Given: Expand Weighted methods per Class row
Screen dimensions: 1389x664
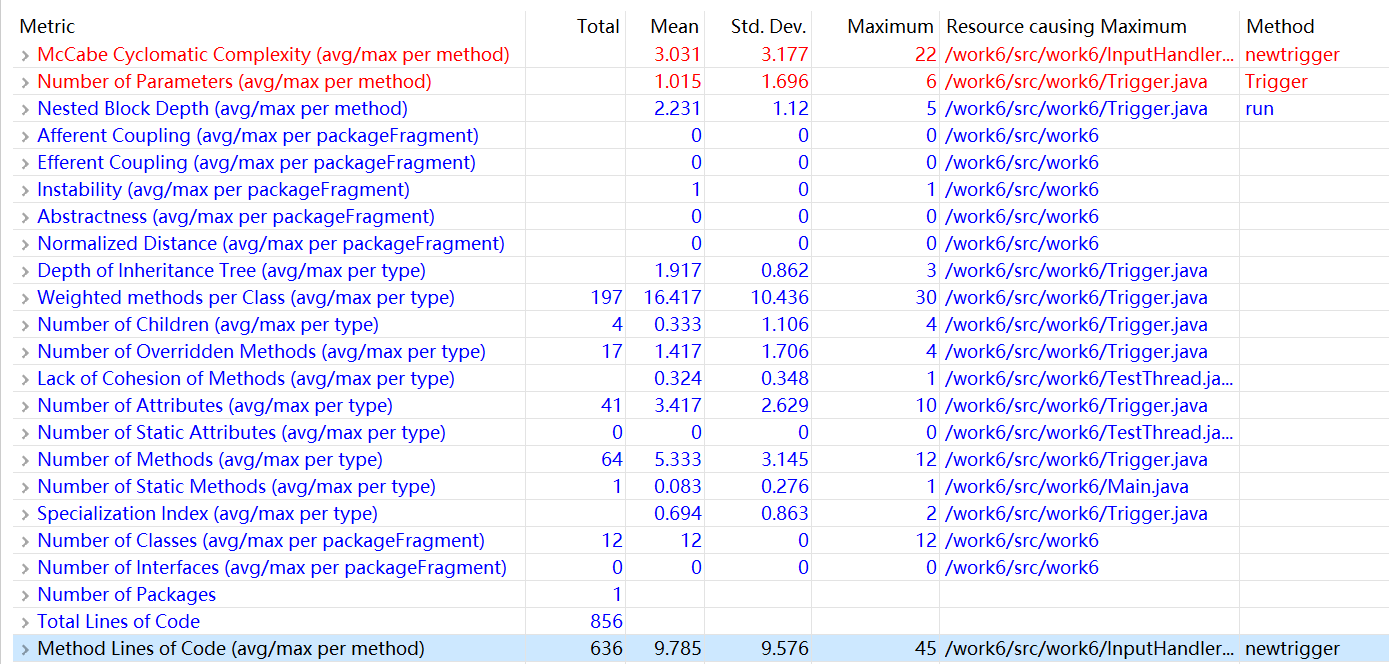Looking at the screenshot, I should click(x=25, y=298).
